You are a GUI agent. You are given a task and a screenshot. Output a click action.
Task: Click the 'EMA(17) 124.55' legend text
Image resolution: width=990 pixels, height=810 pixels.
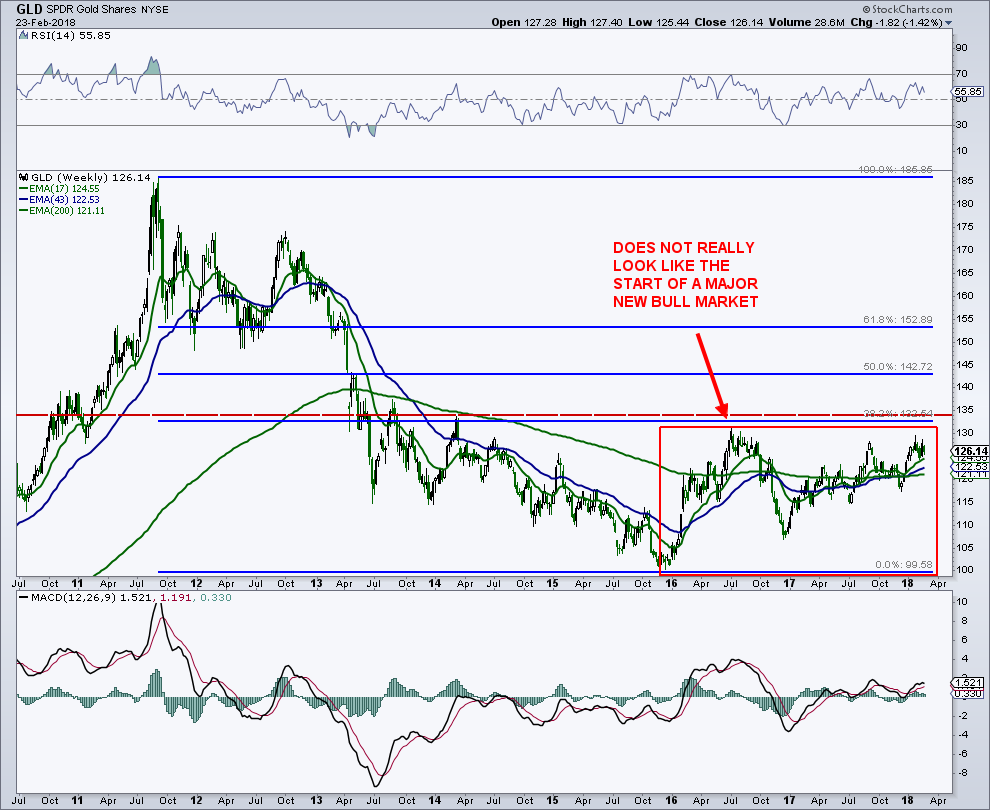(x=64, y=189)
